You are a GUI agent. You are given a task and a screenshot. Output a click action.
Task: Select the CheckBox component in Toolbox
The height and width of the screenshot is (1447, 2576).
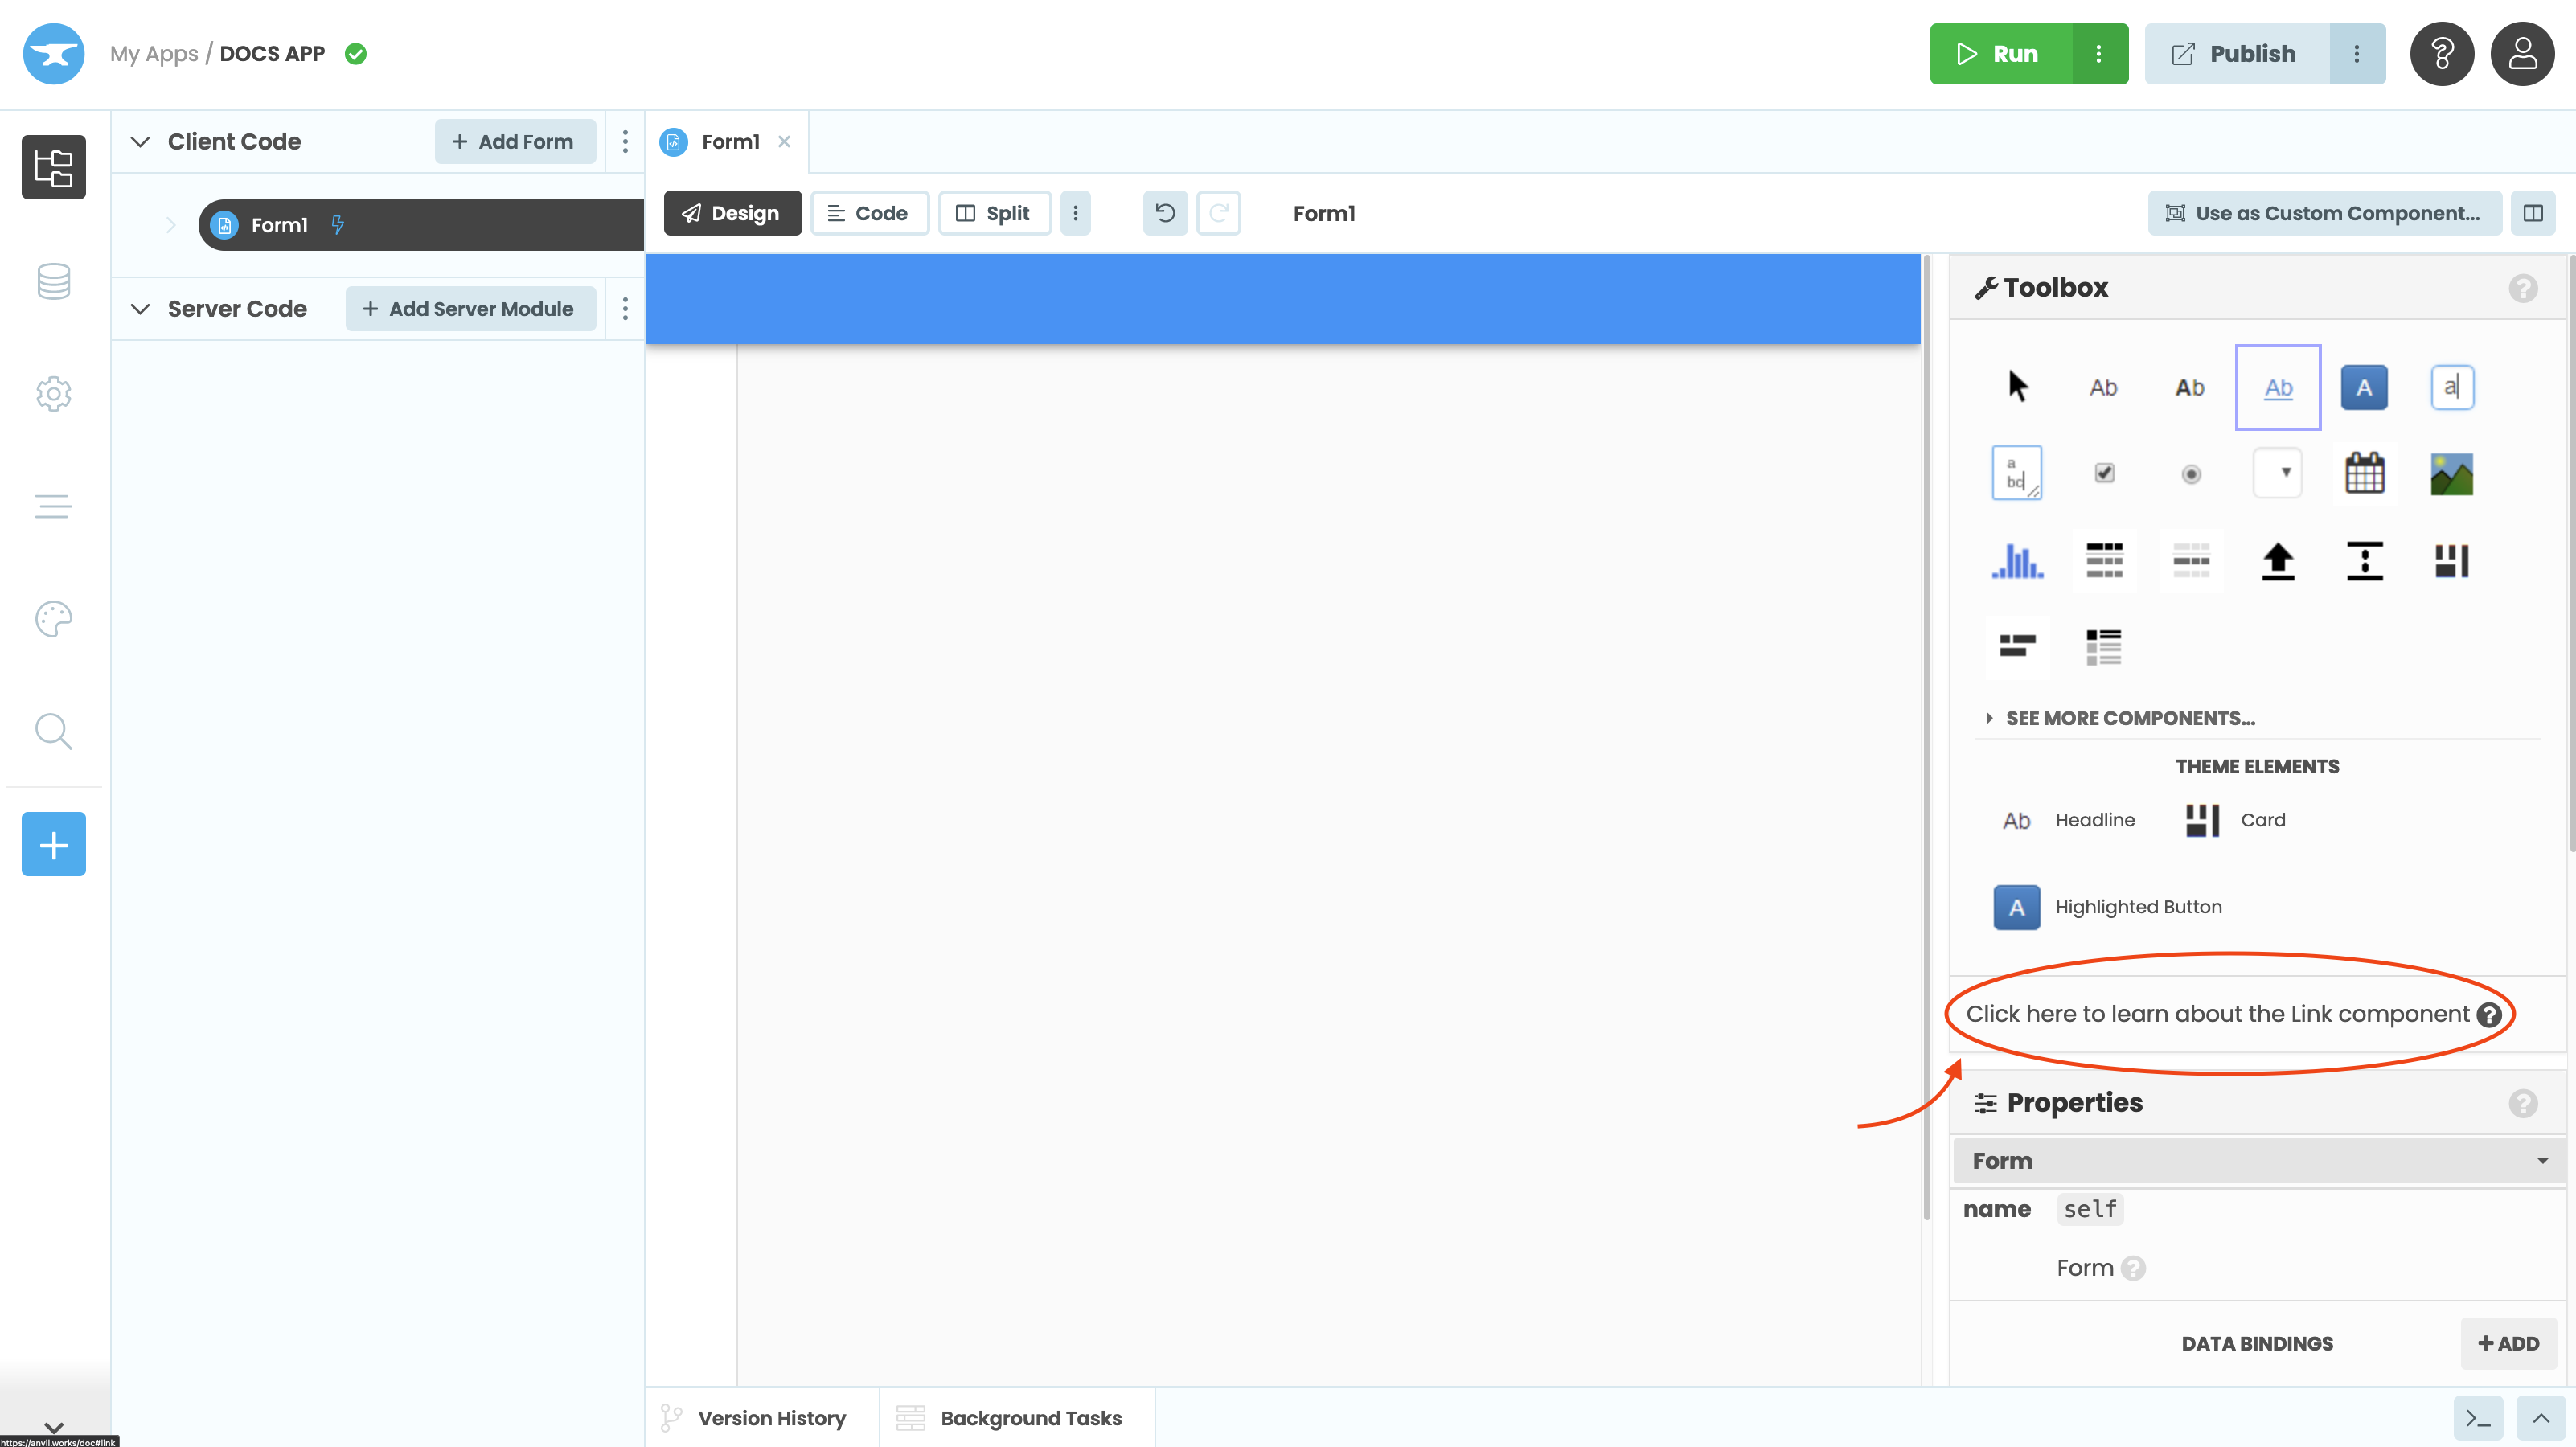tap(2104, 473)
